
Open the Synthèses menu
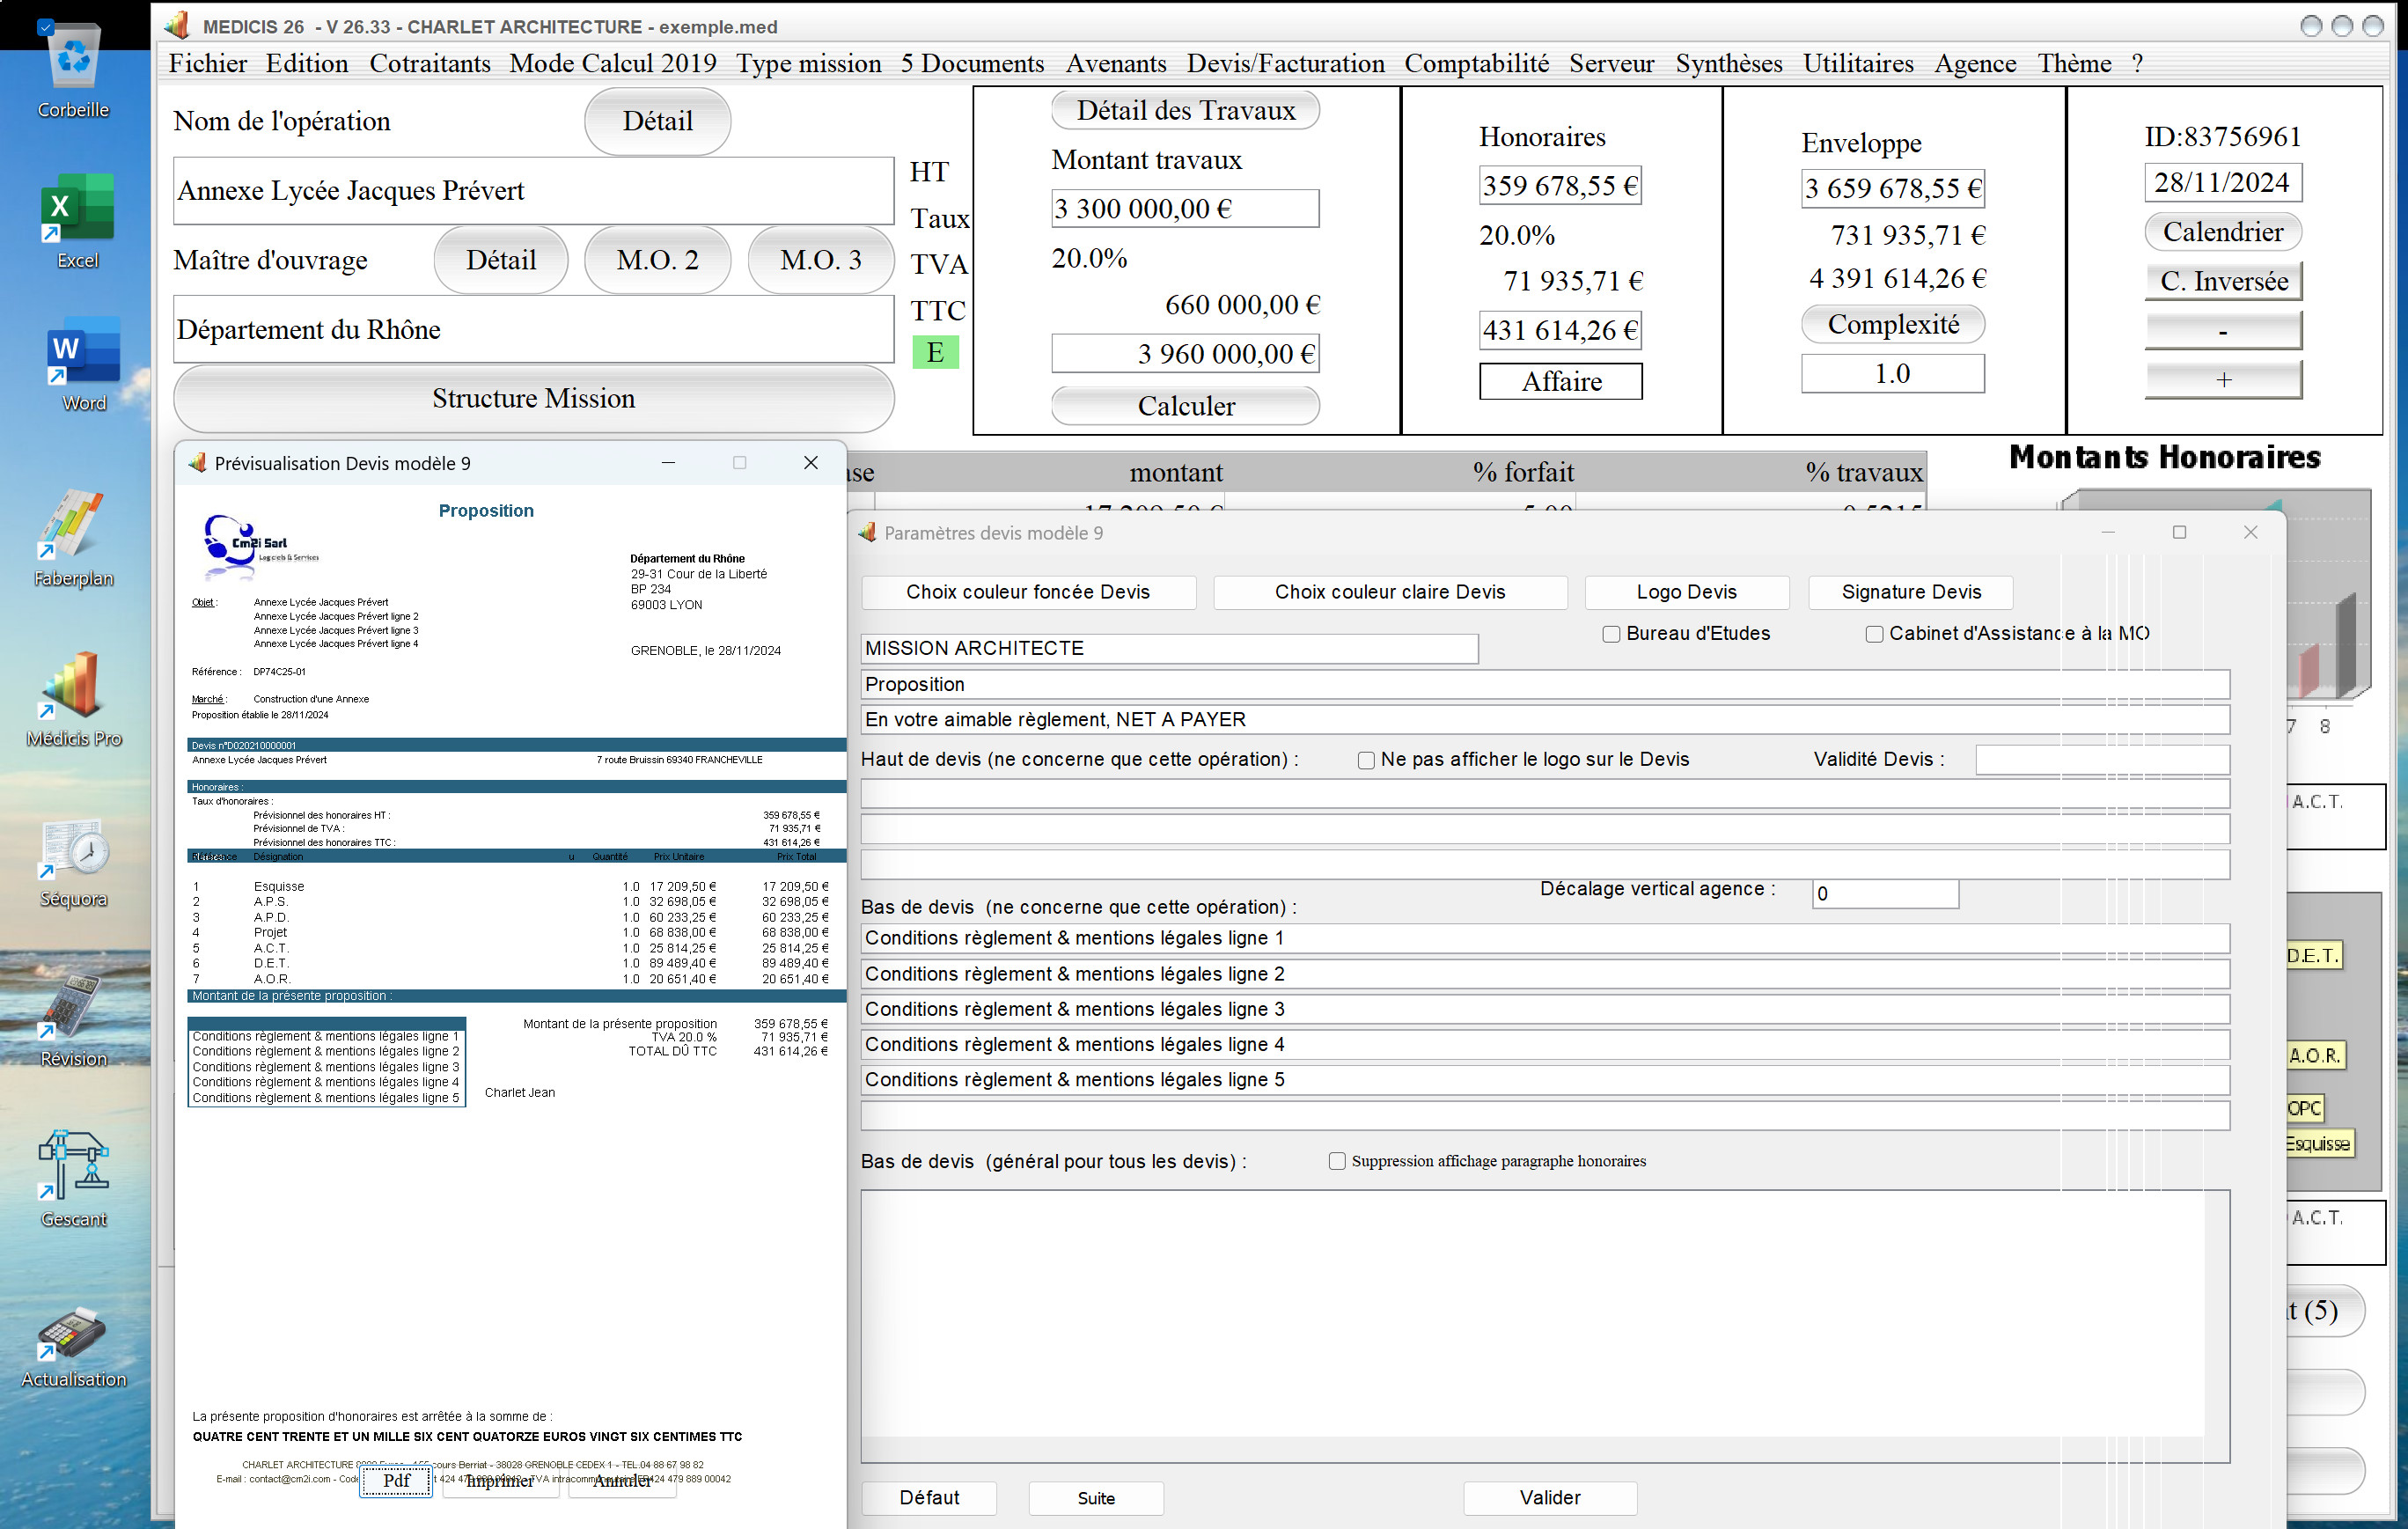(x=1728, y=63)
